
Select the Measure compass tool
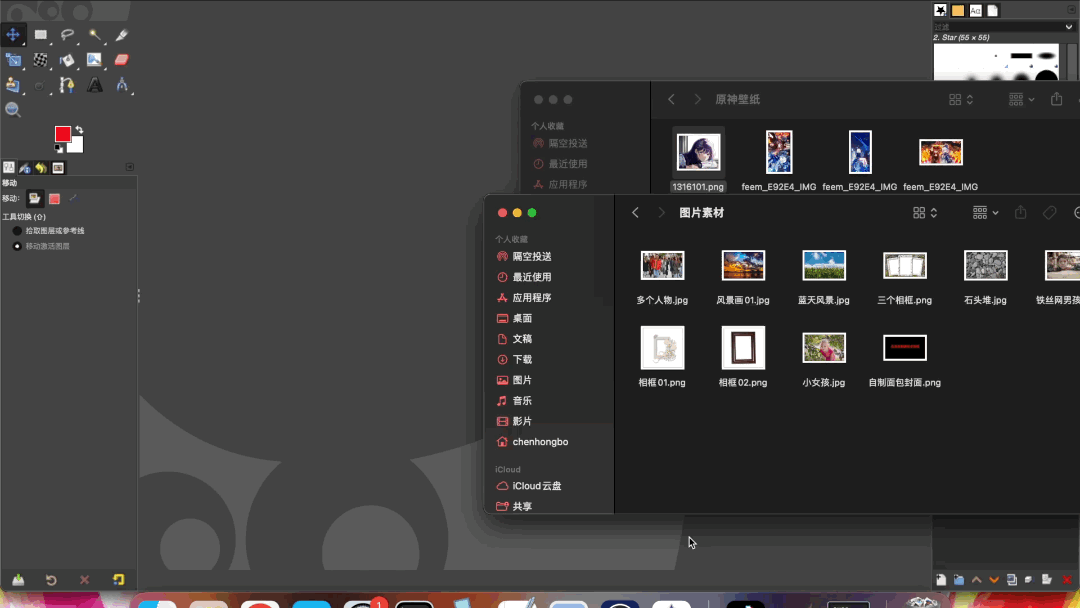pos(121,85)
